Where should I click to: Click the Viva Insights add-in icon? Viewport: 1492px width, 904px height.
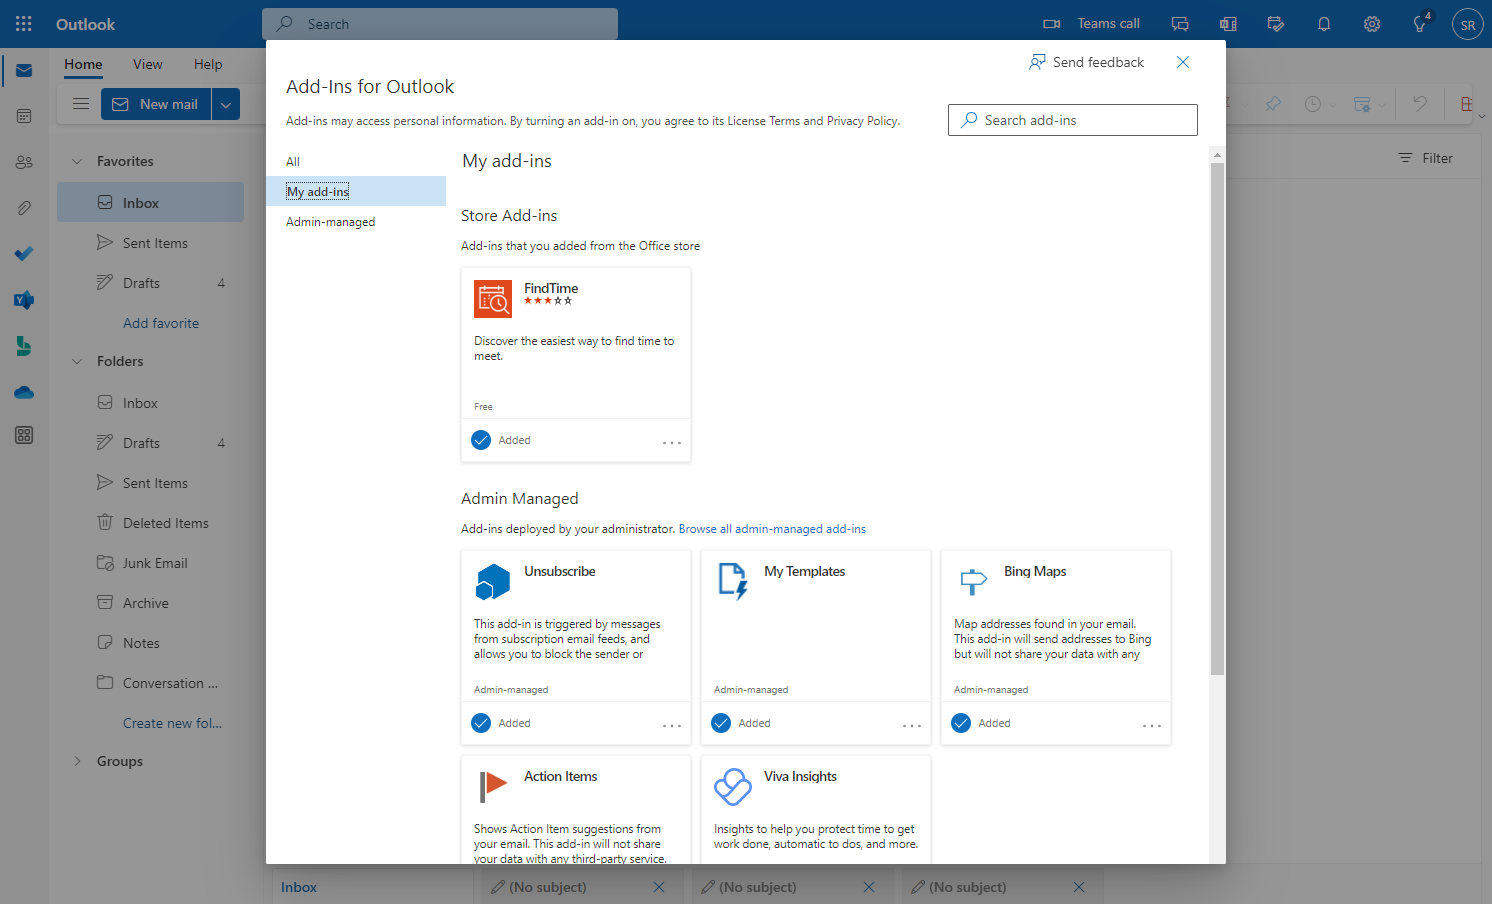point(733,787)
